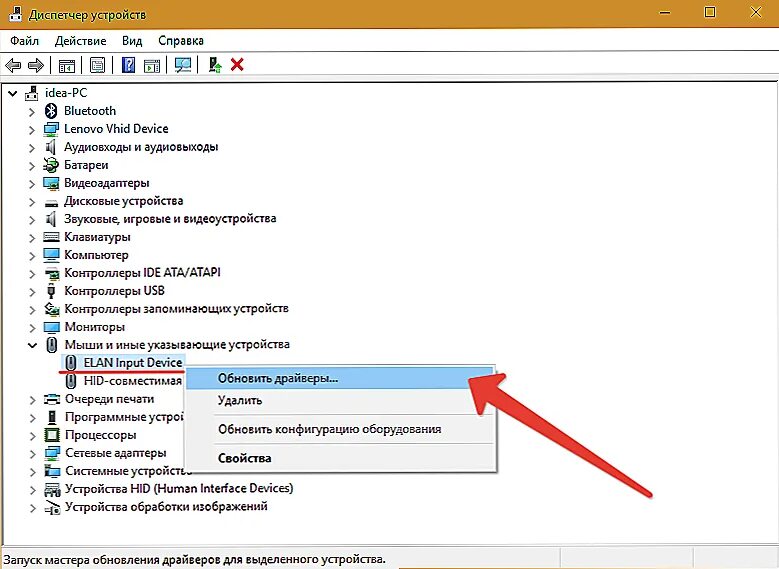Click the mouse icon next to ELAN Input Device
Screen dimensions: 779x569
71,363
